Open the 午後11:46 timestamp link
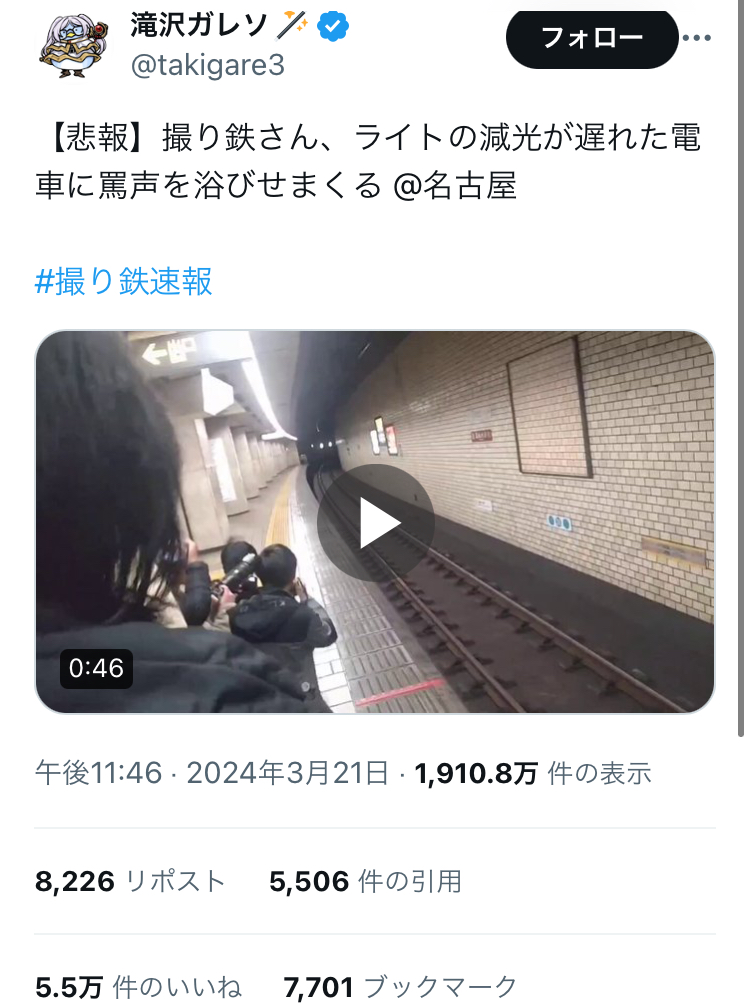Viewport: 750px width, 1005px height. (99, 773)
